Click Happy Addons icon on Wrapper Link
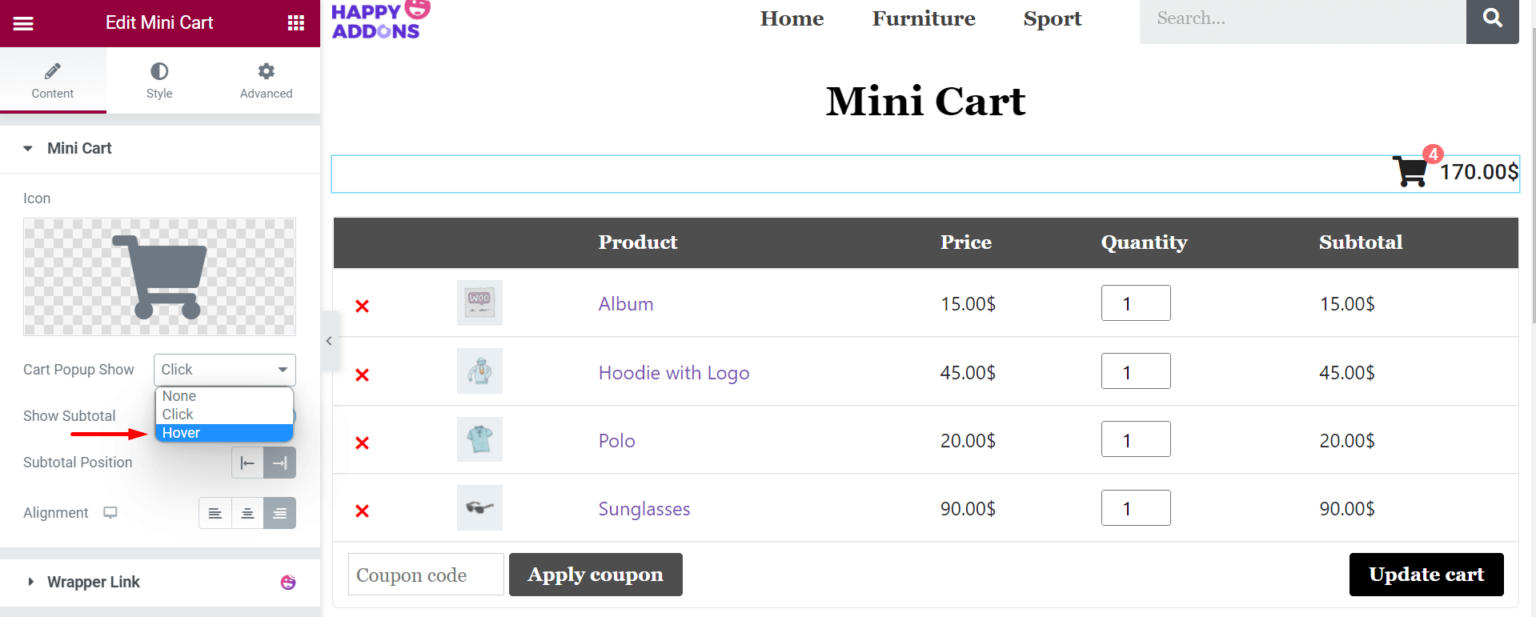 [288, 582]
